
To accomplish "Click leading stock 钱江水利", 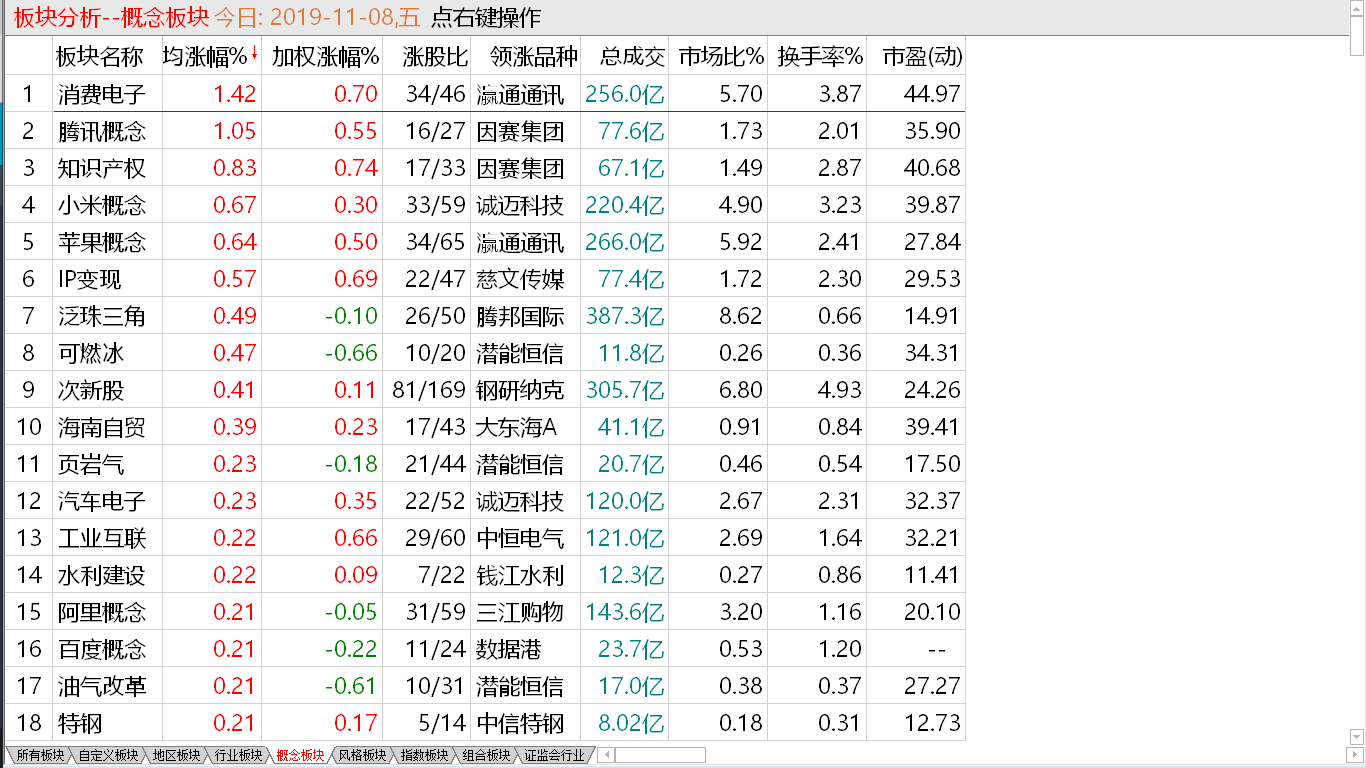I will pos(520,575).
